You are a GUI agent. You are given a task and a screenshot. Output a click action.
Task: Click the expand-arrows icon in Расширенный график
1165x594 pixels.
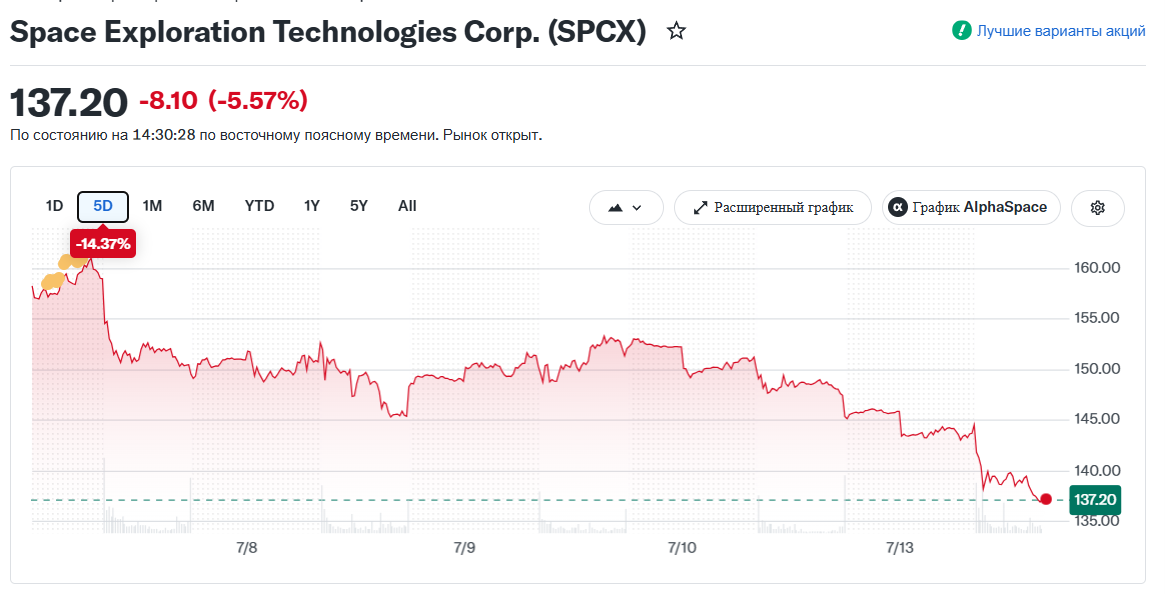click(700, 208)
